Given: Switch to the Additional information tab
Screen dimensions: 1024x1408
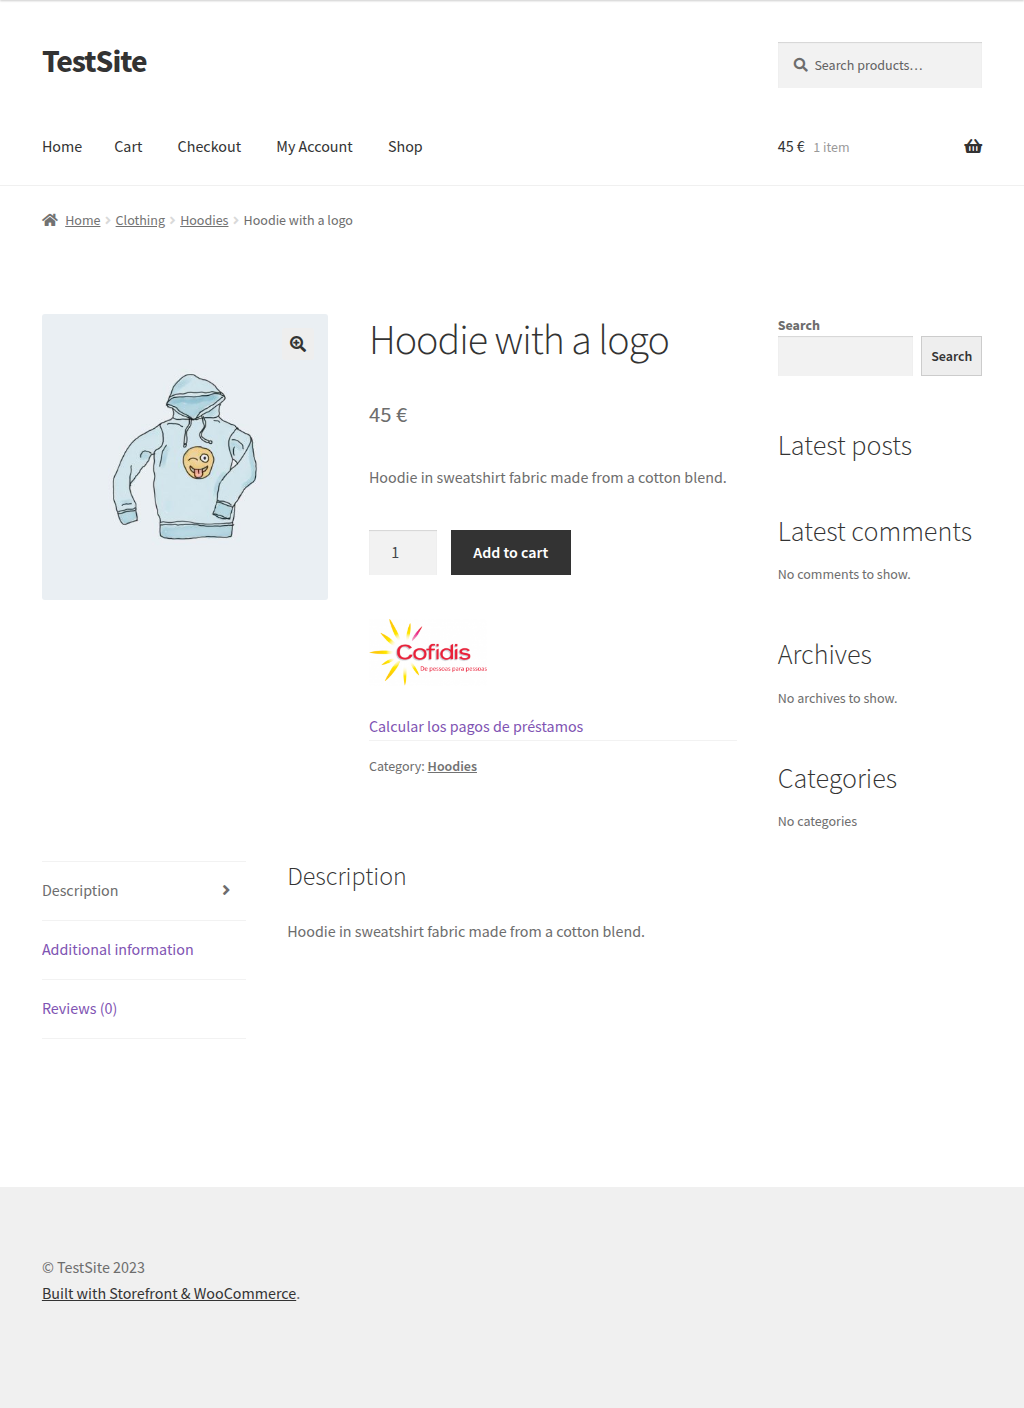Looking at the screenshot, I should (117, 949).
